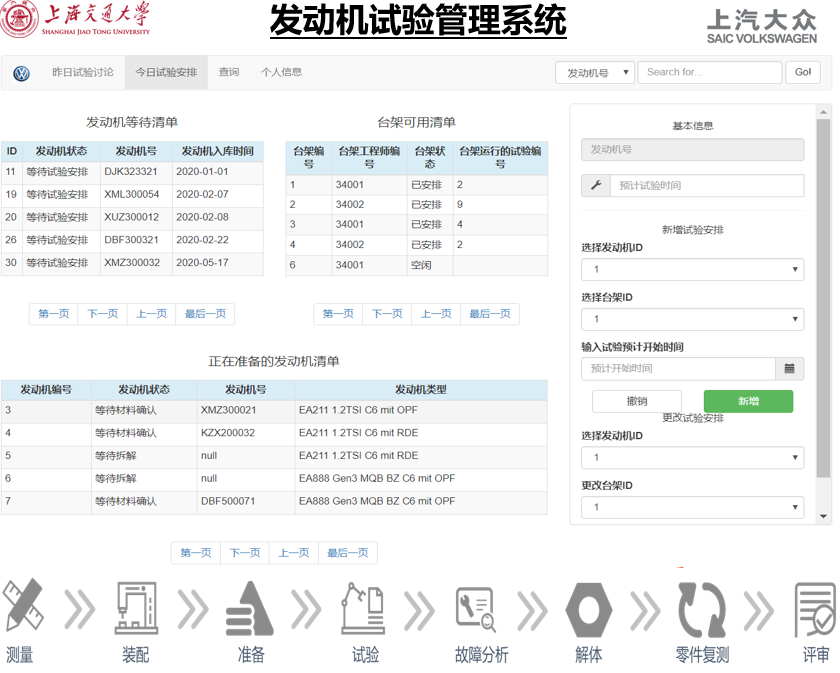Select the 准备 (preparation) stage icon
Viewport: 840px width, 673px height.
250,607
